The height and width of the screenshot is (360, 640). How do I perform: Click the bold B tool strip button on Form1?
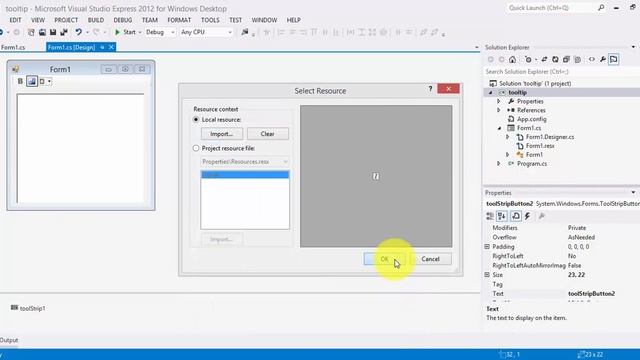click(20, 81)
